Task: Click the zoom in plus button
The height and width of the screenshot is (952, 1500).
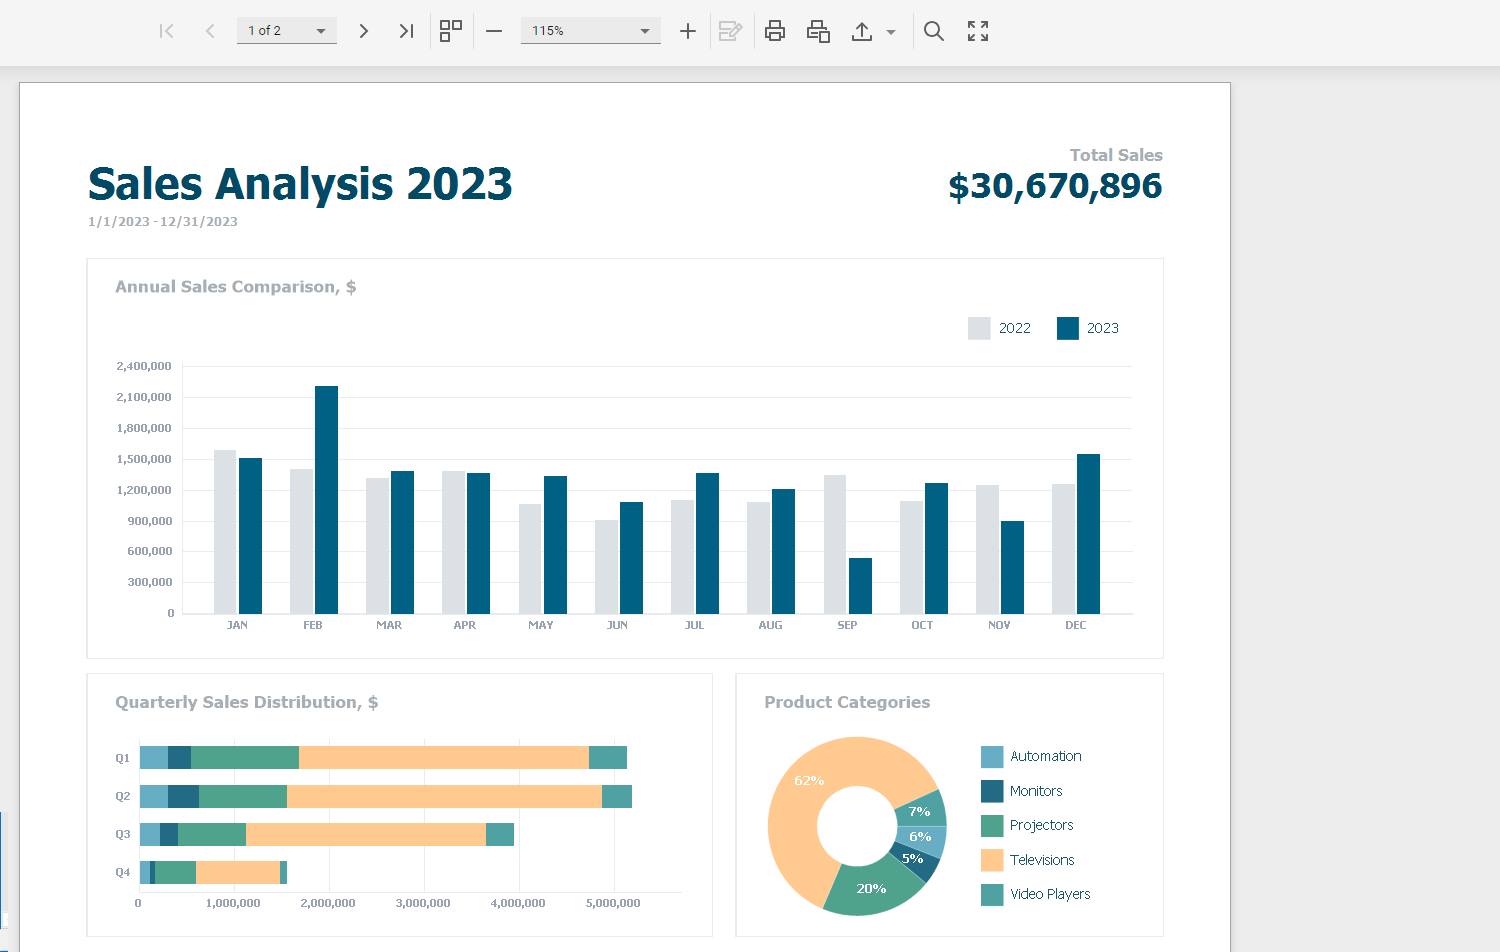Action: click(x=688, y=31)
